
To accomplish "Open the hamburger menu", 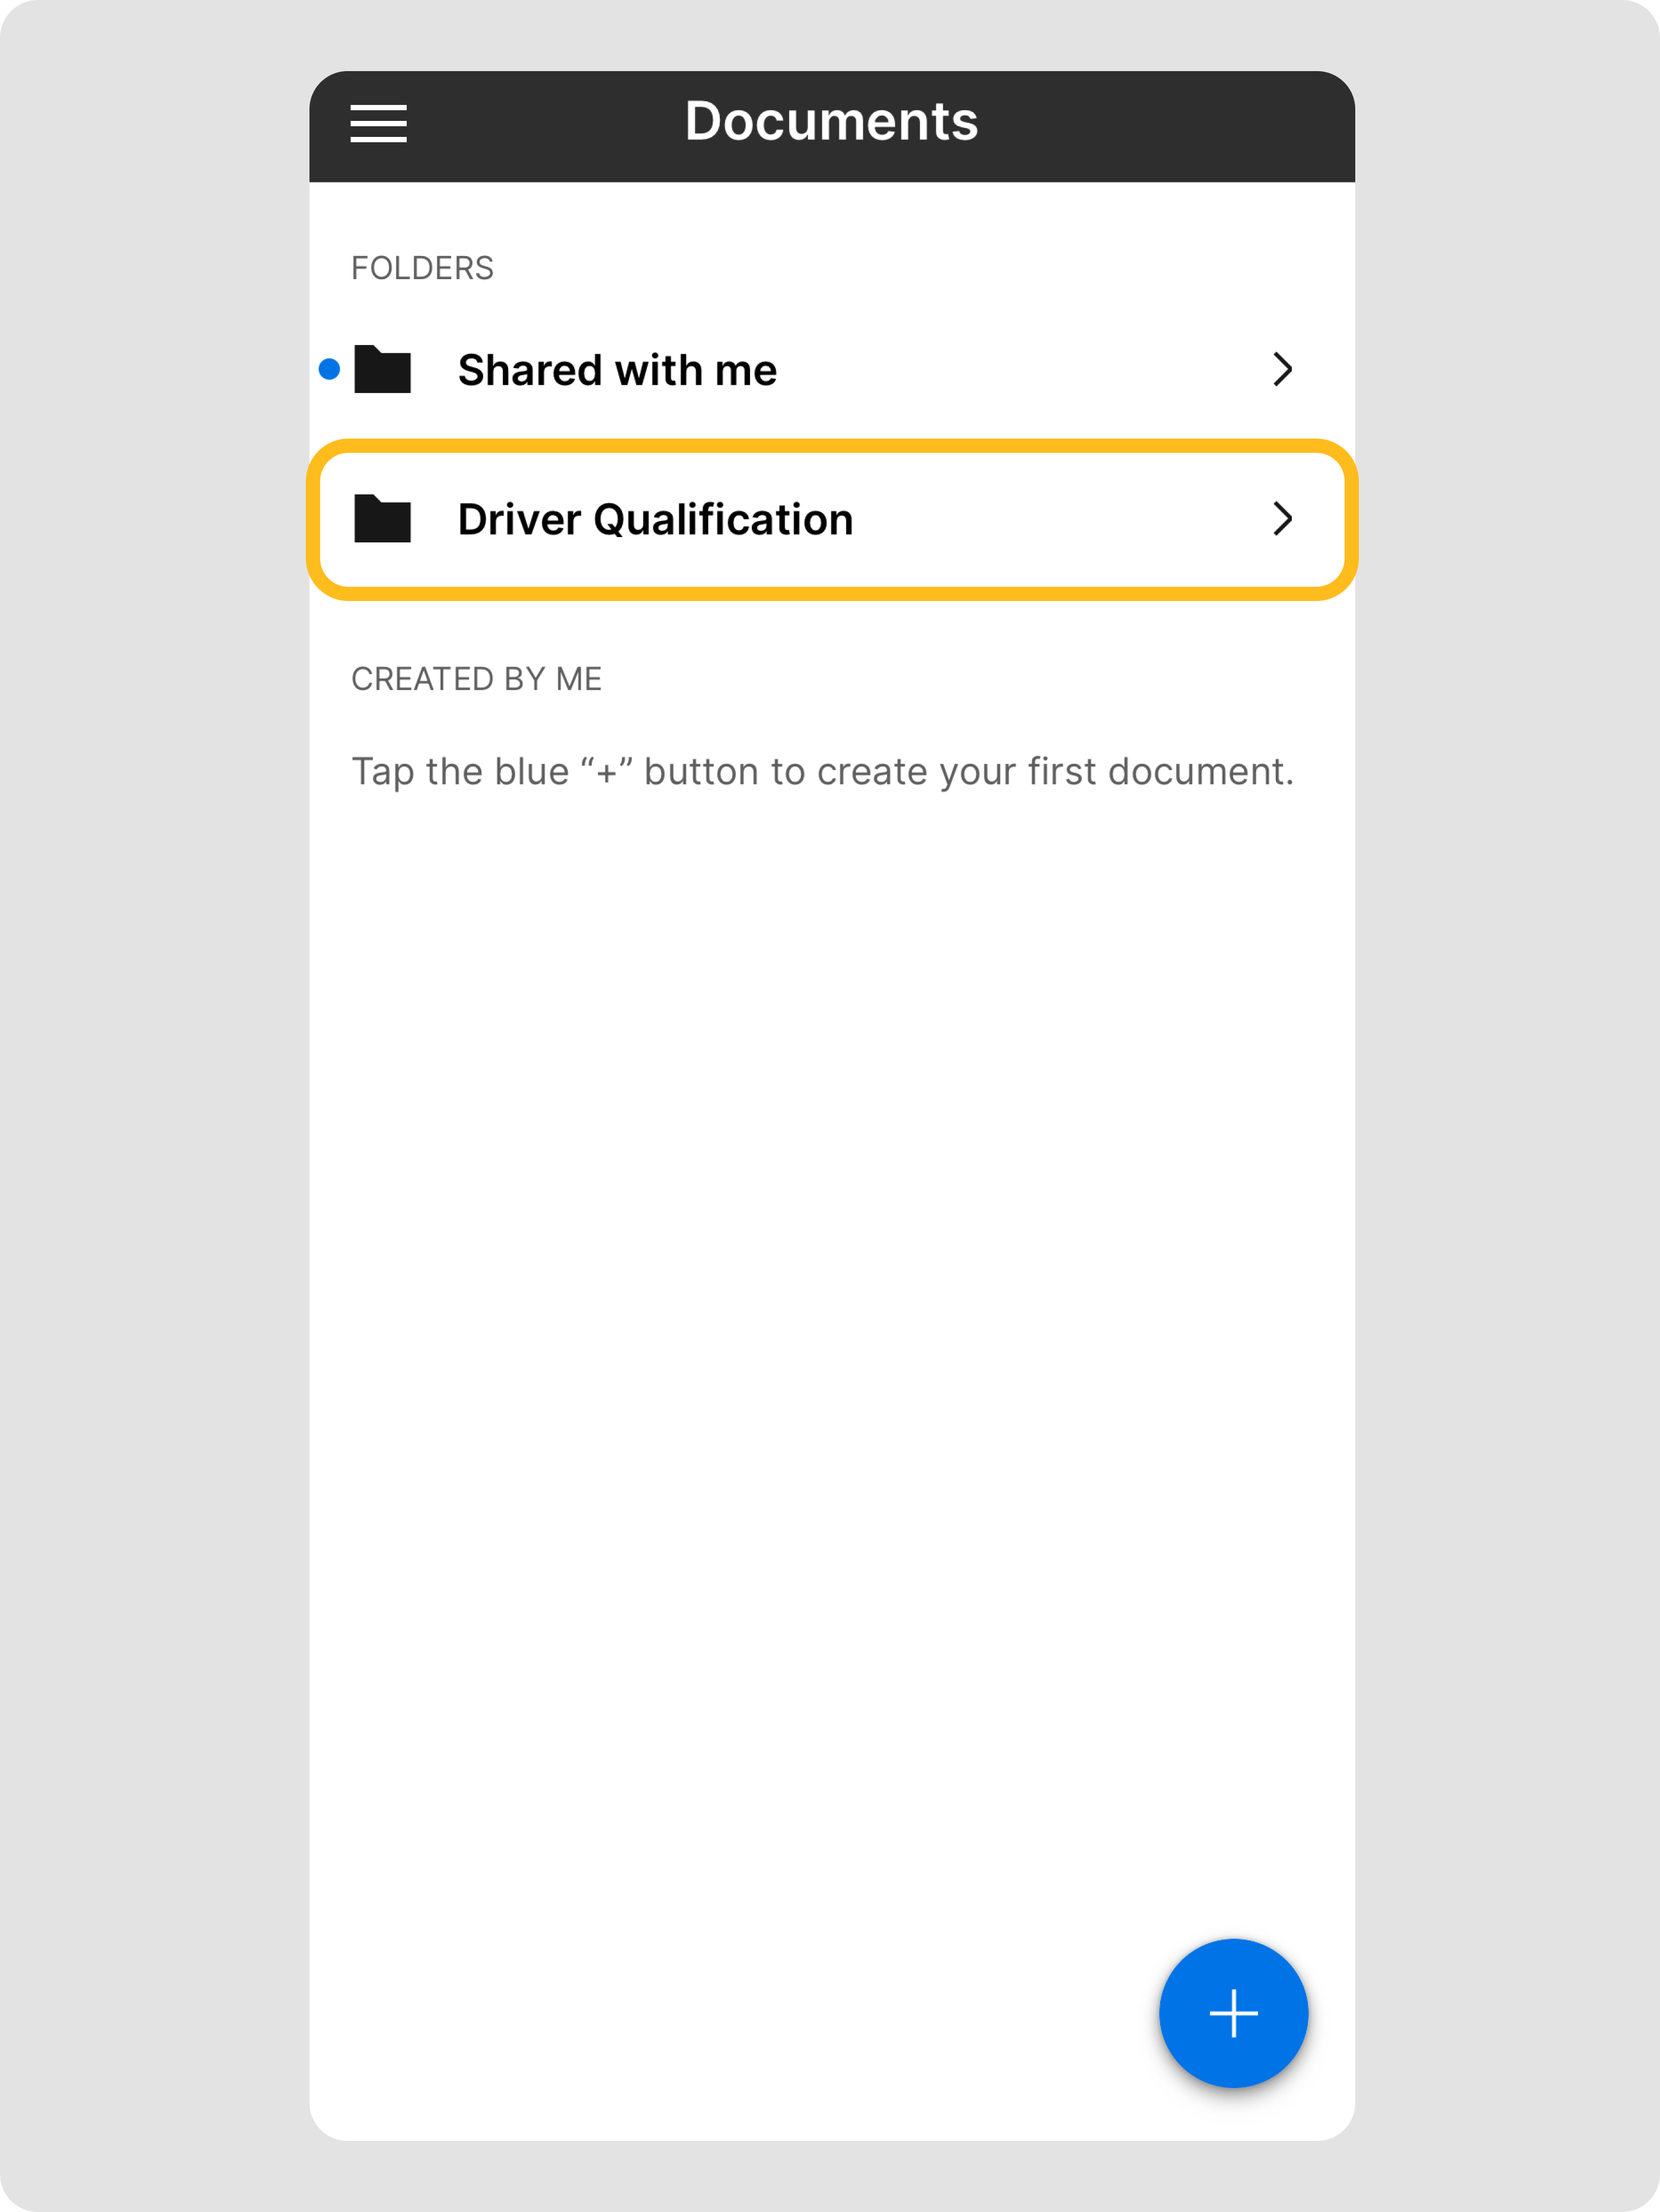I will point(378,123).
